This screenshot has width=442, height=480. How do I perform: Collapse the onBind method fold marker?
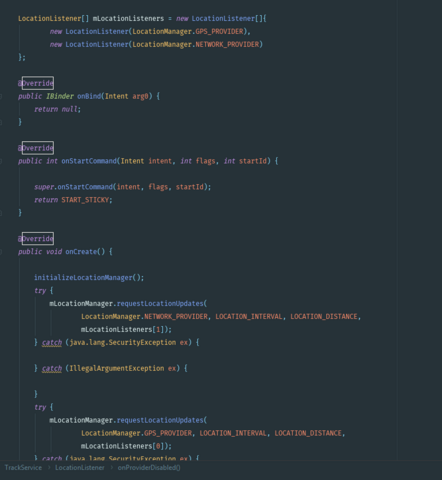click(1, 96)
